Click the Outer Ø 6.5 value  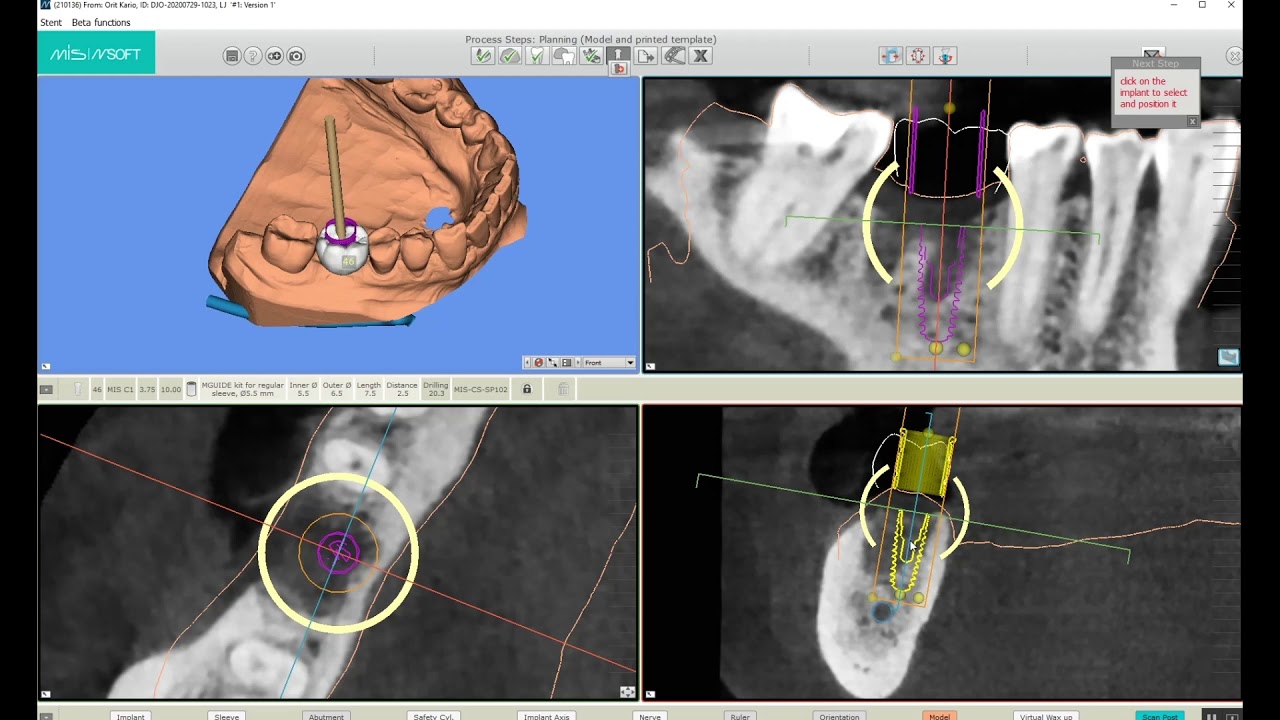coord(336,389)
